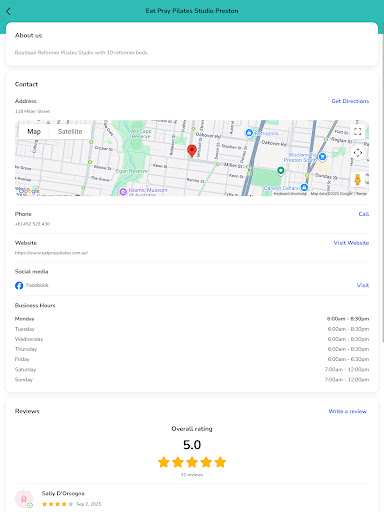Open Write a review
The image size is (384, 512).
pos(348,411)
